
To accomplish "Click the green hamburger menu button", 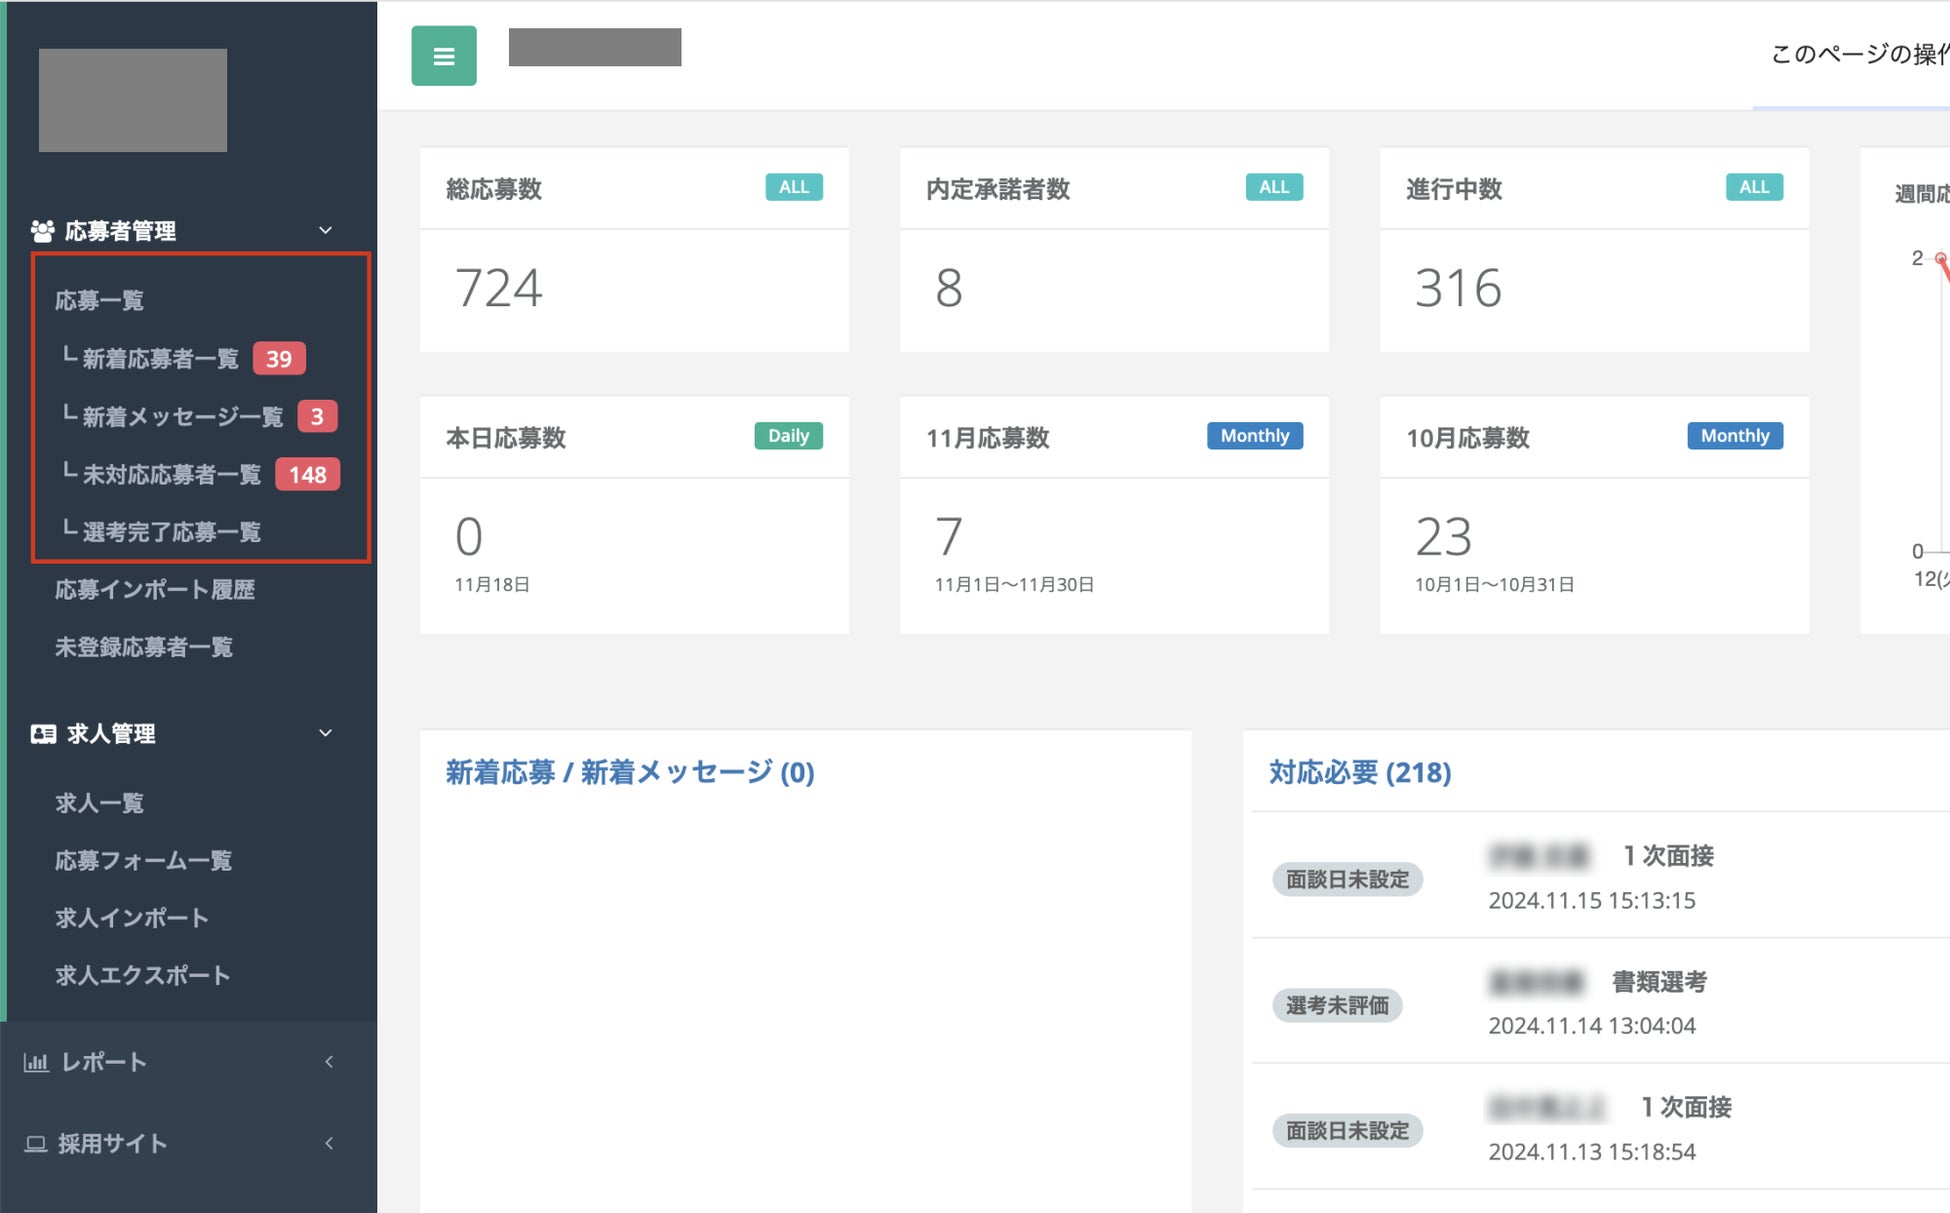I will 443,56.
